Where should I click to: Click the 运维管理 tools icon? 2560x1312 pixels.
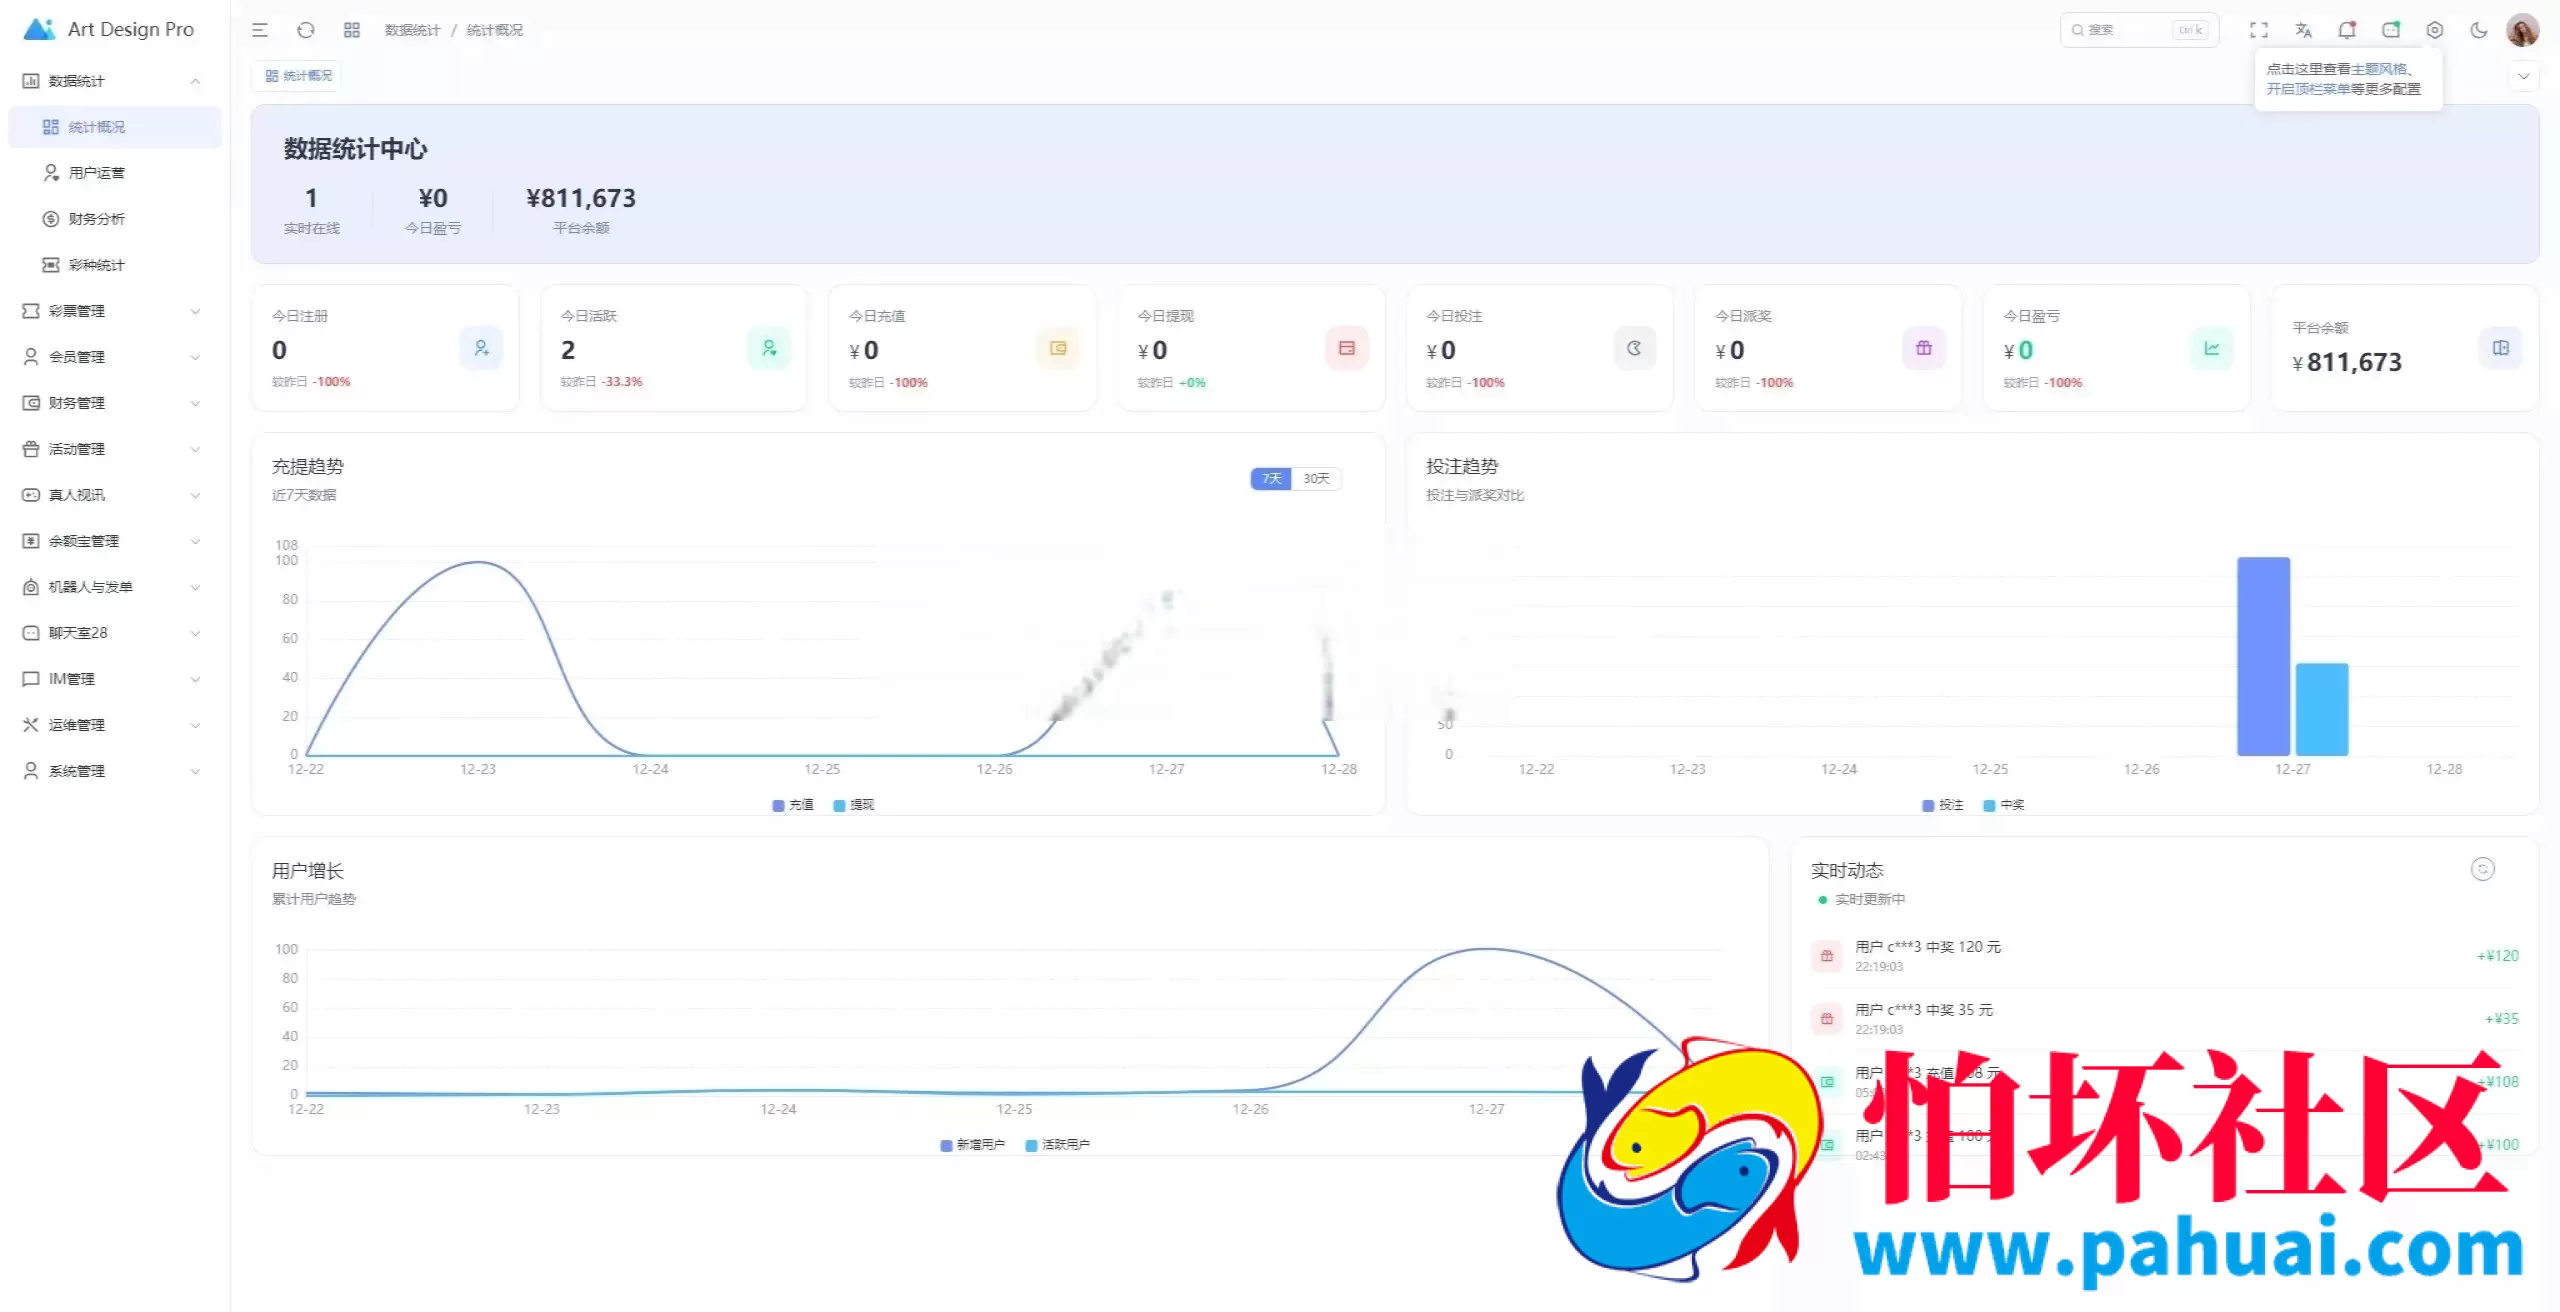(x=31, y=725)
